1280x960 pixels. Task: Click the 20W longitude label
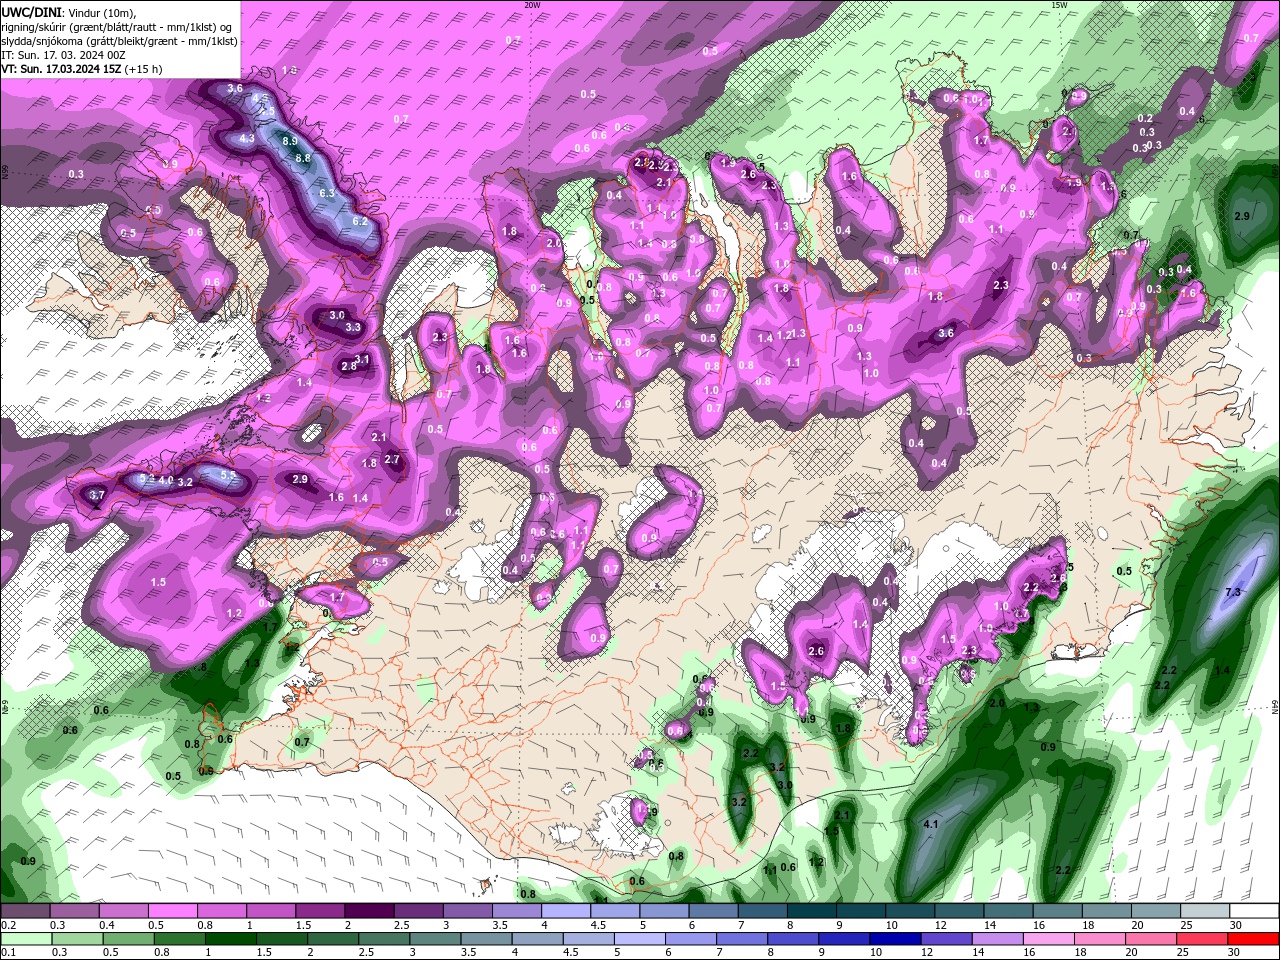(532, 5)
